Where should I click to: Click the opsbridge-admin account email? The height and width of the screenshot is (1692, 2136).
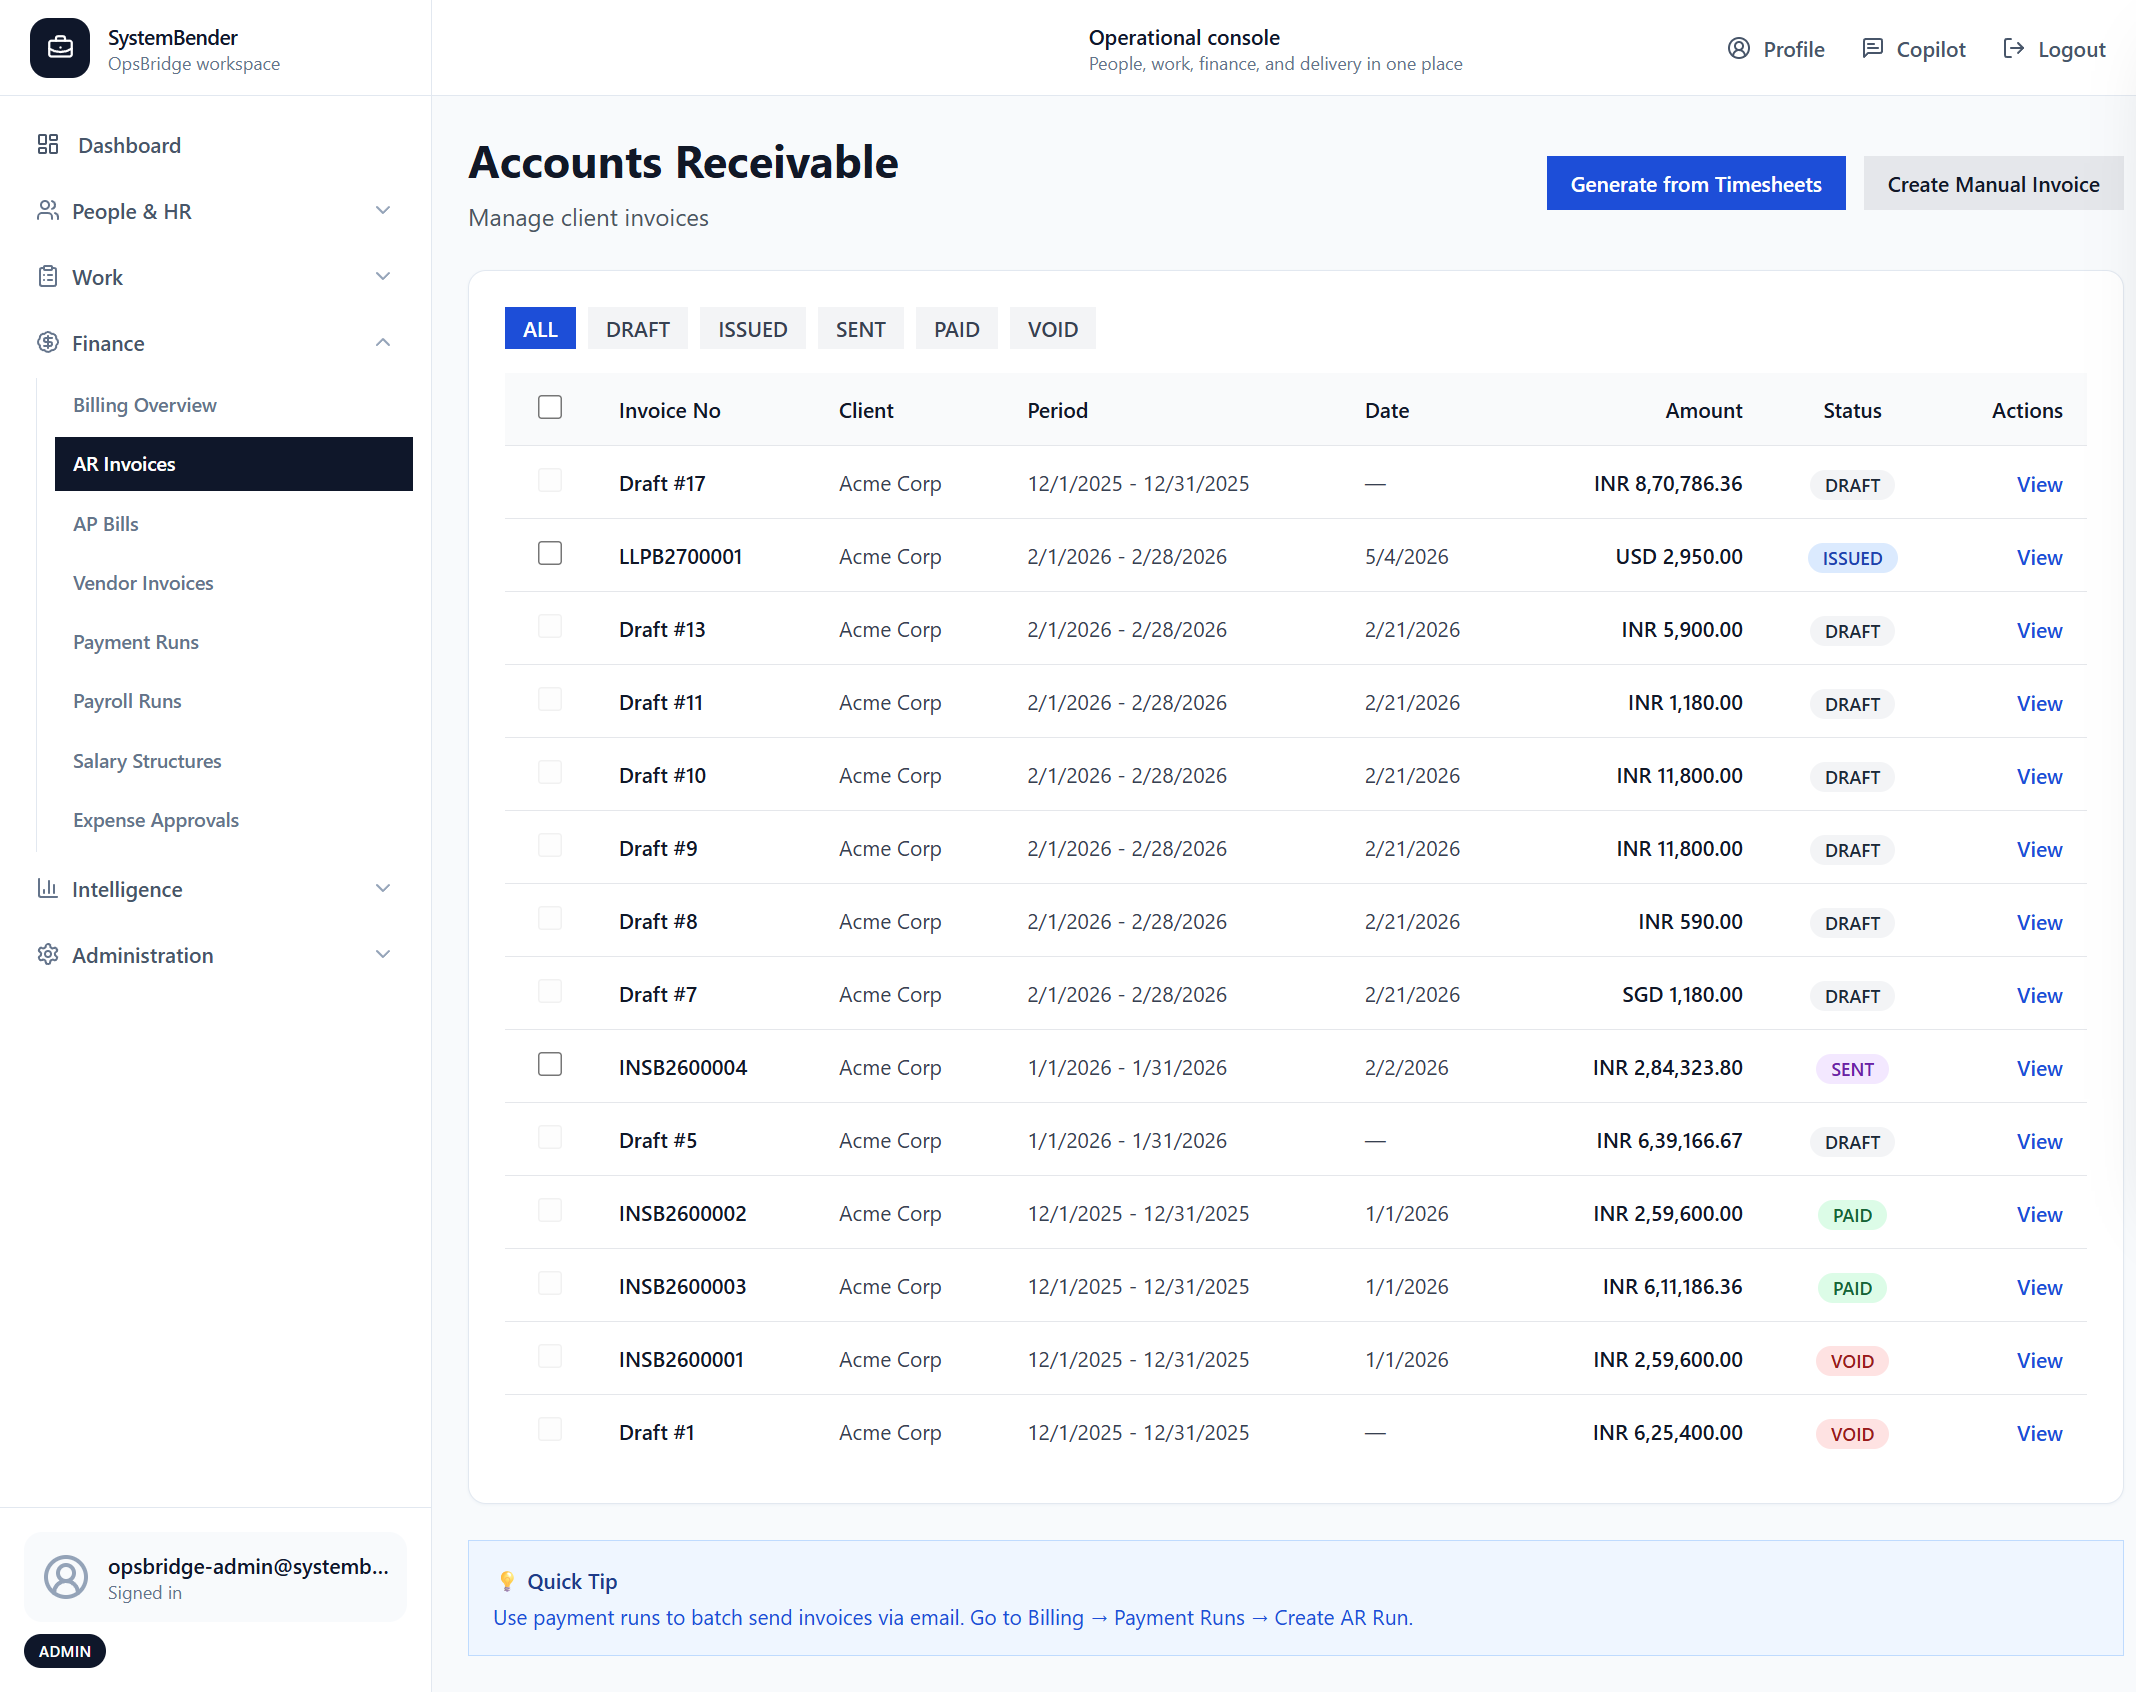[x=248, y=1566]
